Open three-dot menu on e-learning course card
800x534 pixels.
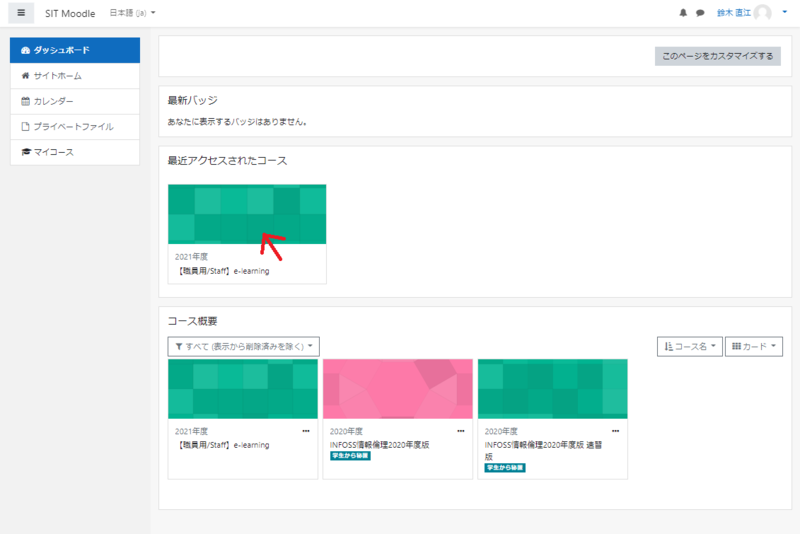tap(306, 431)
